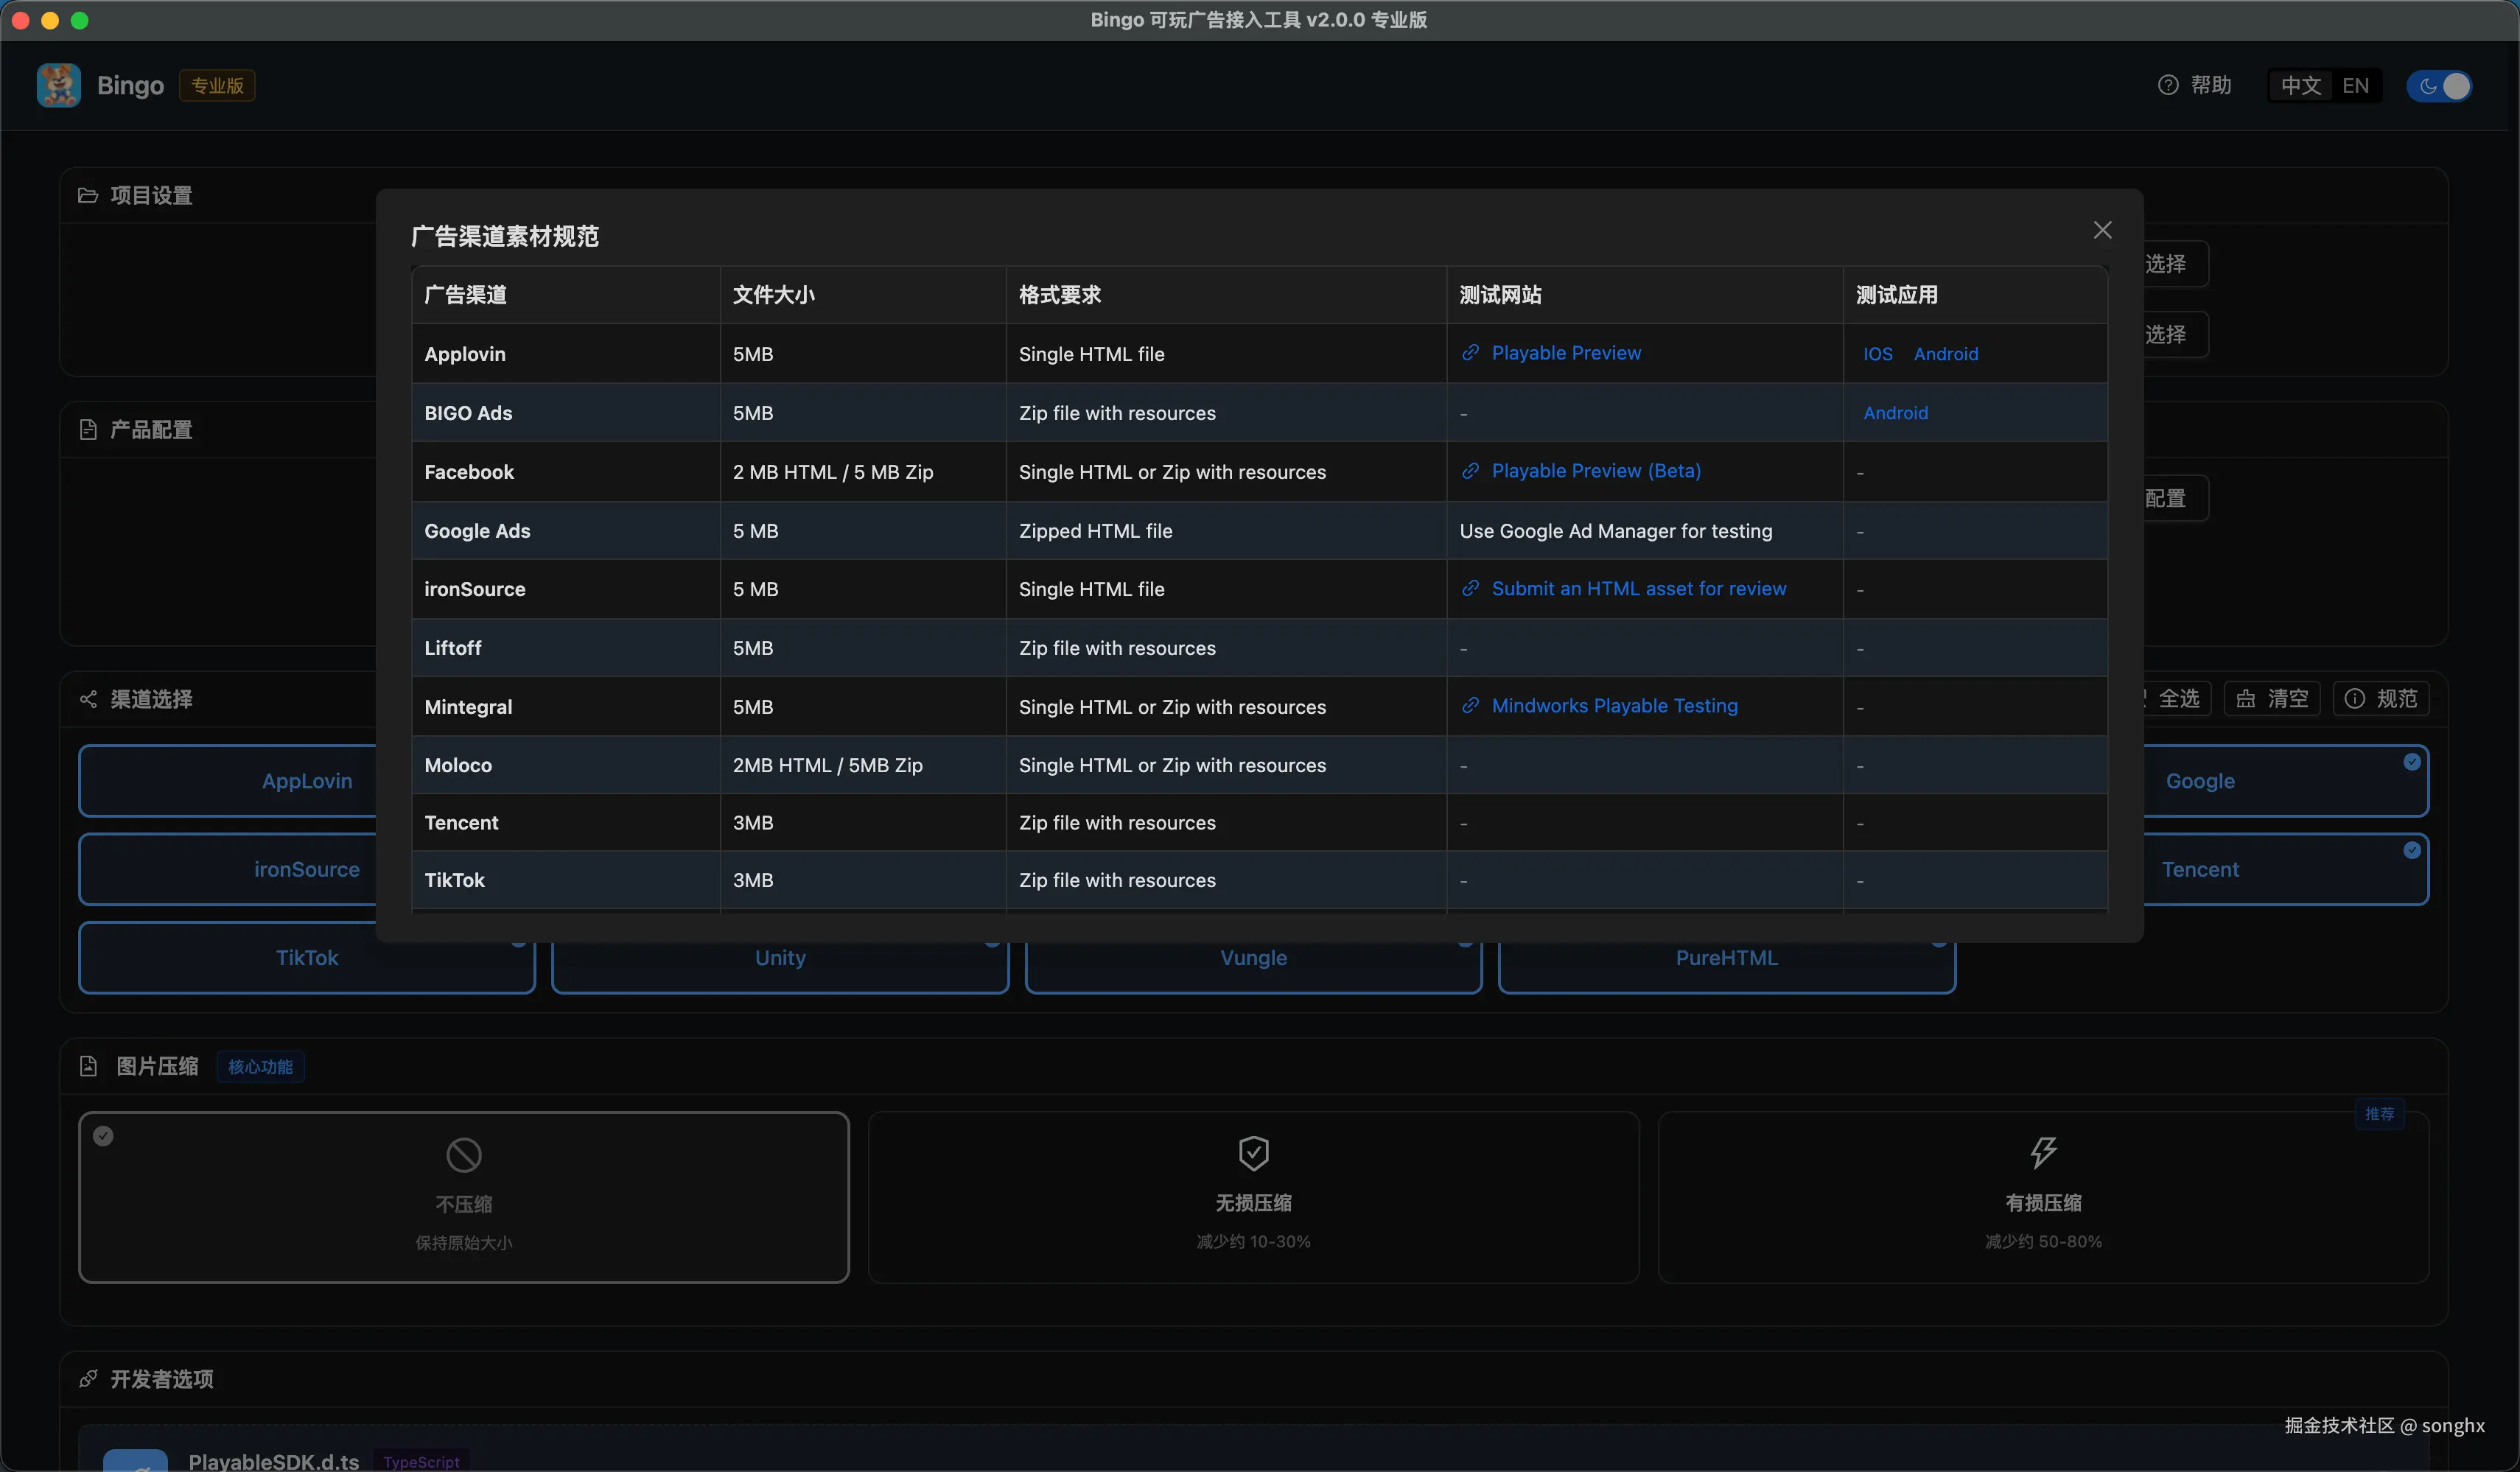Click the 渠道选择 share icon
Image resolution: width=2520 pixels, height=1472 pixels.
[88, 699]
